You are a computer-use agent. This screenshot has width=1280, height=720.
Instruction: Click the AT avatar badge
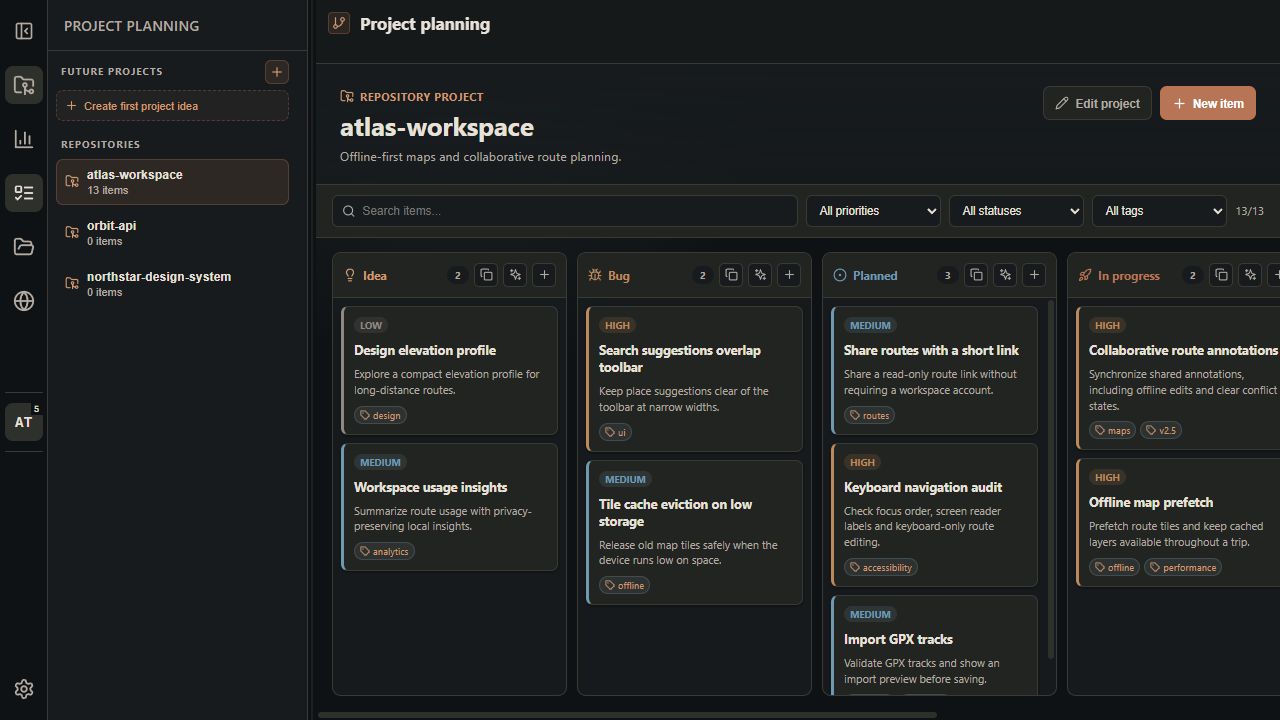pyautogui.click(x=24, y=422)
